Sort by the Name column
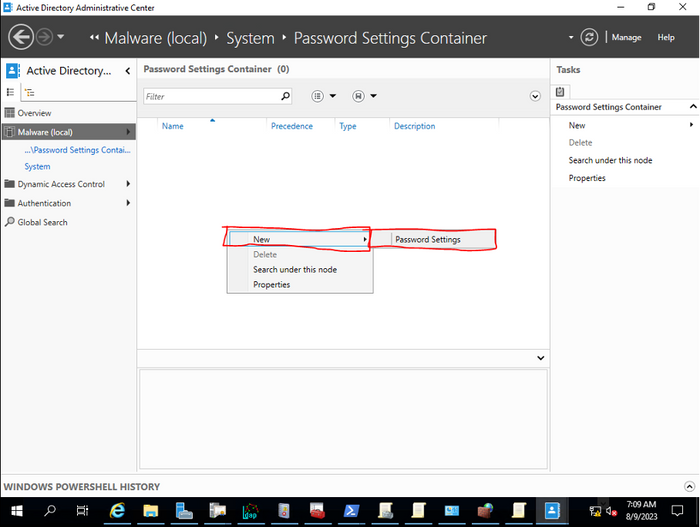Viewport: 700px width, 527px height. (172, 126)
